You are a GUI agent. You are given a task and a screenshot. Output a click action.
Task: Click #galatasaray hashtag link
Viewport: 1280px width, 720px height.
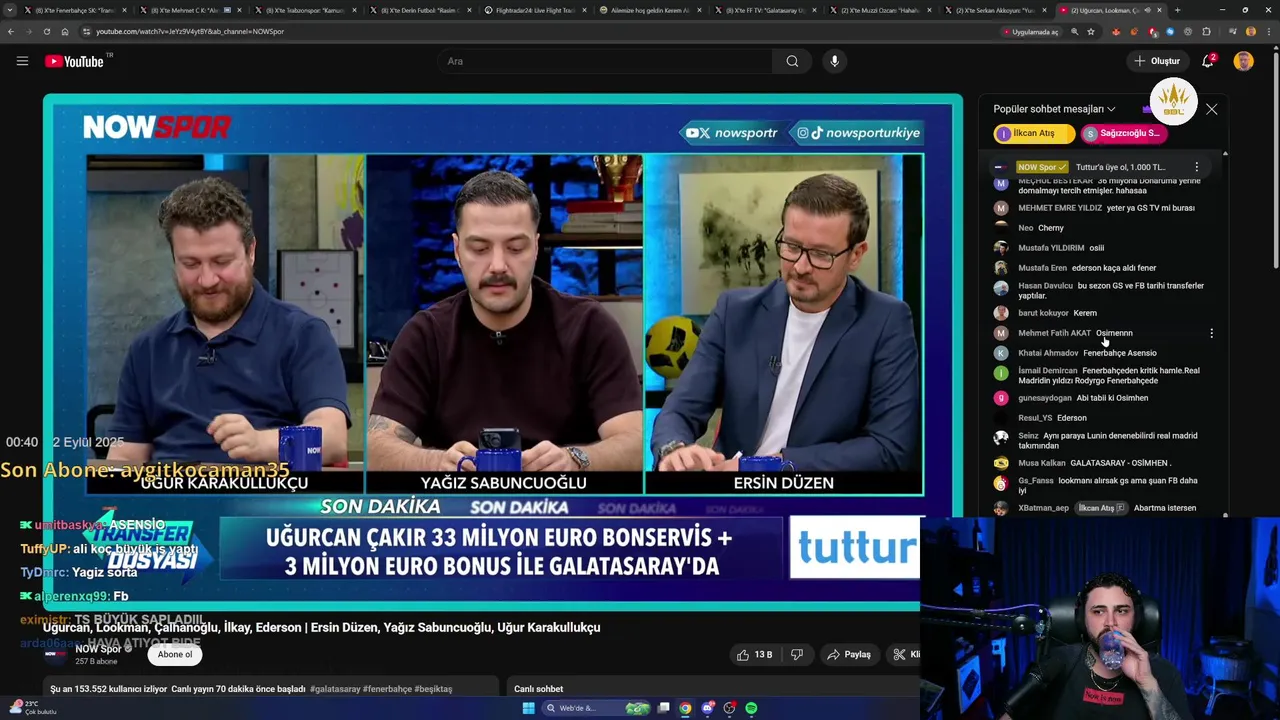tap(335, 689)
